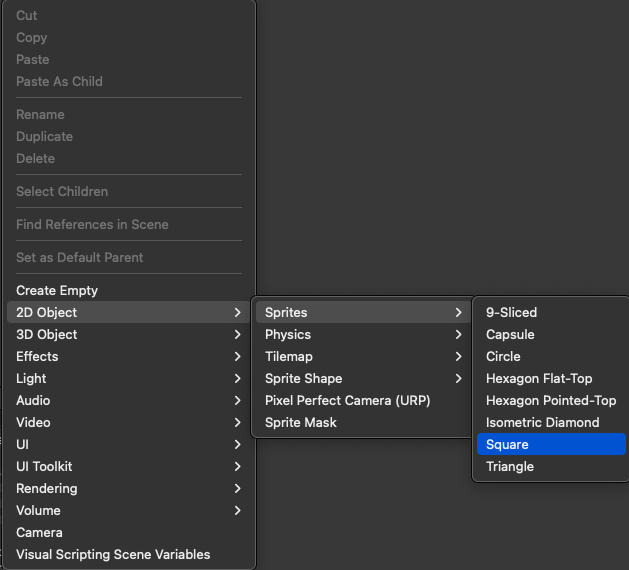Expand the UI row's chevron arrow
This screenshot has height=570, width=629.
tap(237, 444)
